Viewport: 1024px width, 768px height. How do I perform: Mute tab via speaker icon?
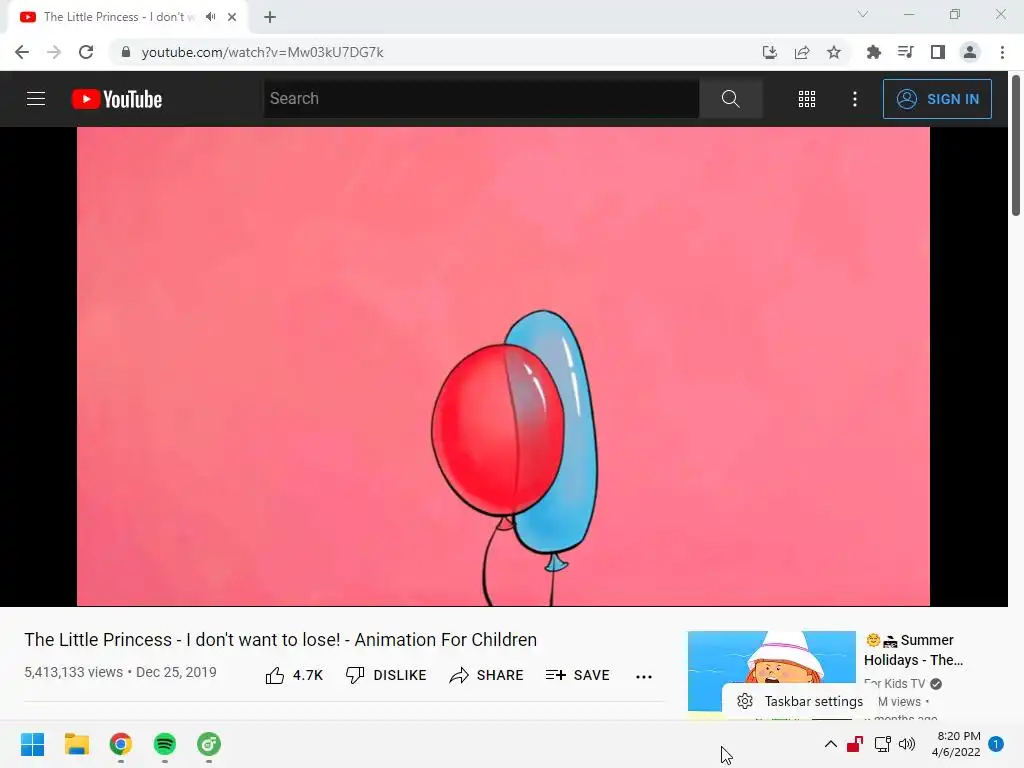(x=210, y=17)
